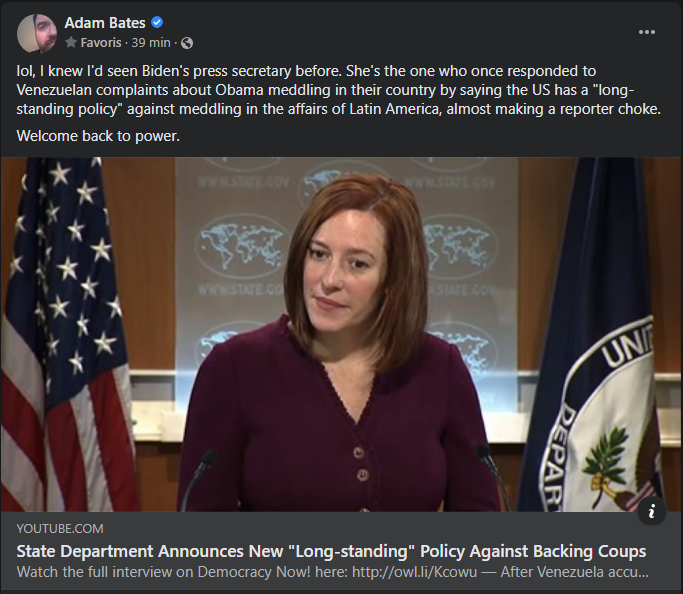The height and width of the screenshot is (594, 683).
Task: Click the "Welcome back to power." line
Action: [x=98, y=136]
